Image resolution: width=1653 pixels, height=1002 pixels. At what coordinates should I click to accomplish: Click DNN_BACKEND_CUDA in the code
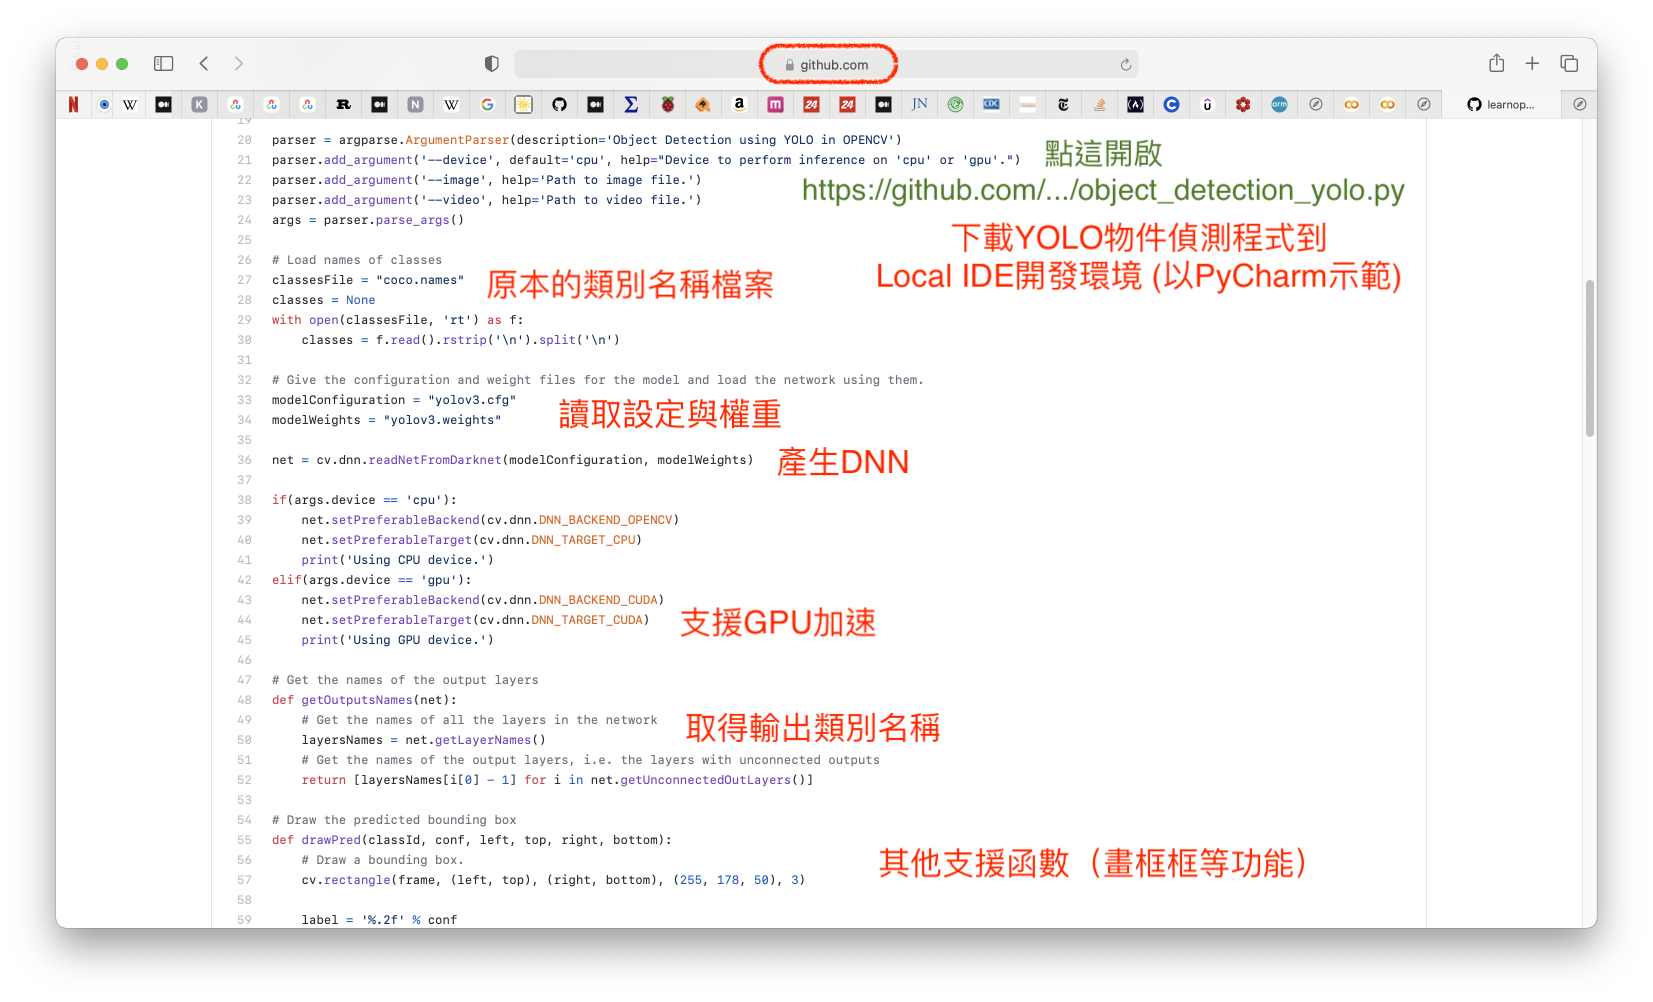point(598,600)
